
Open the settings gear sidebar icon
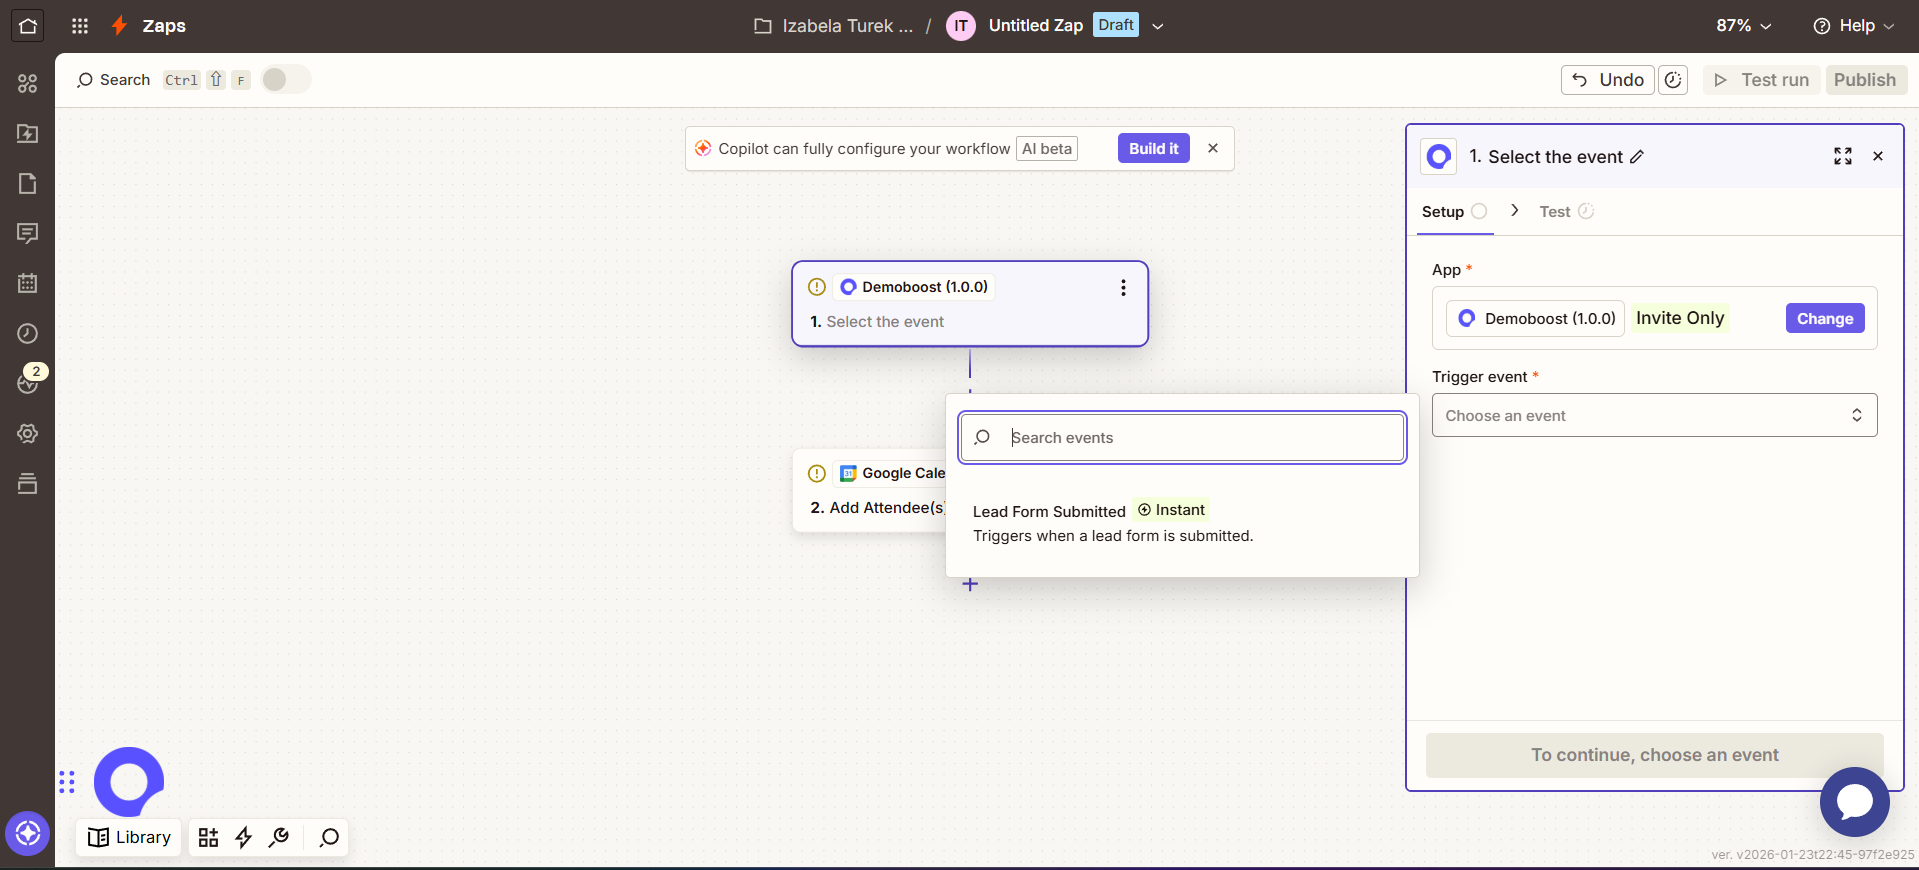(27, 433)
